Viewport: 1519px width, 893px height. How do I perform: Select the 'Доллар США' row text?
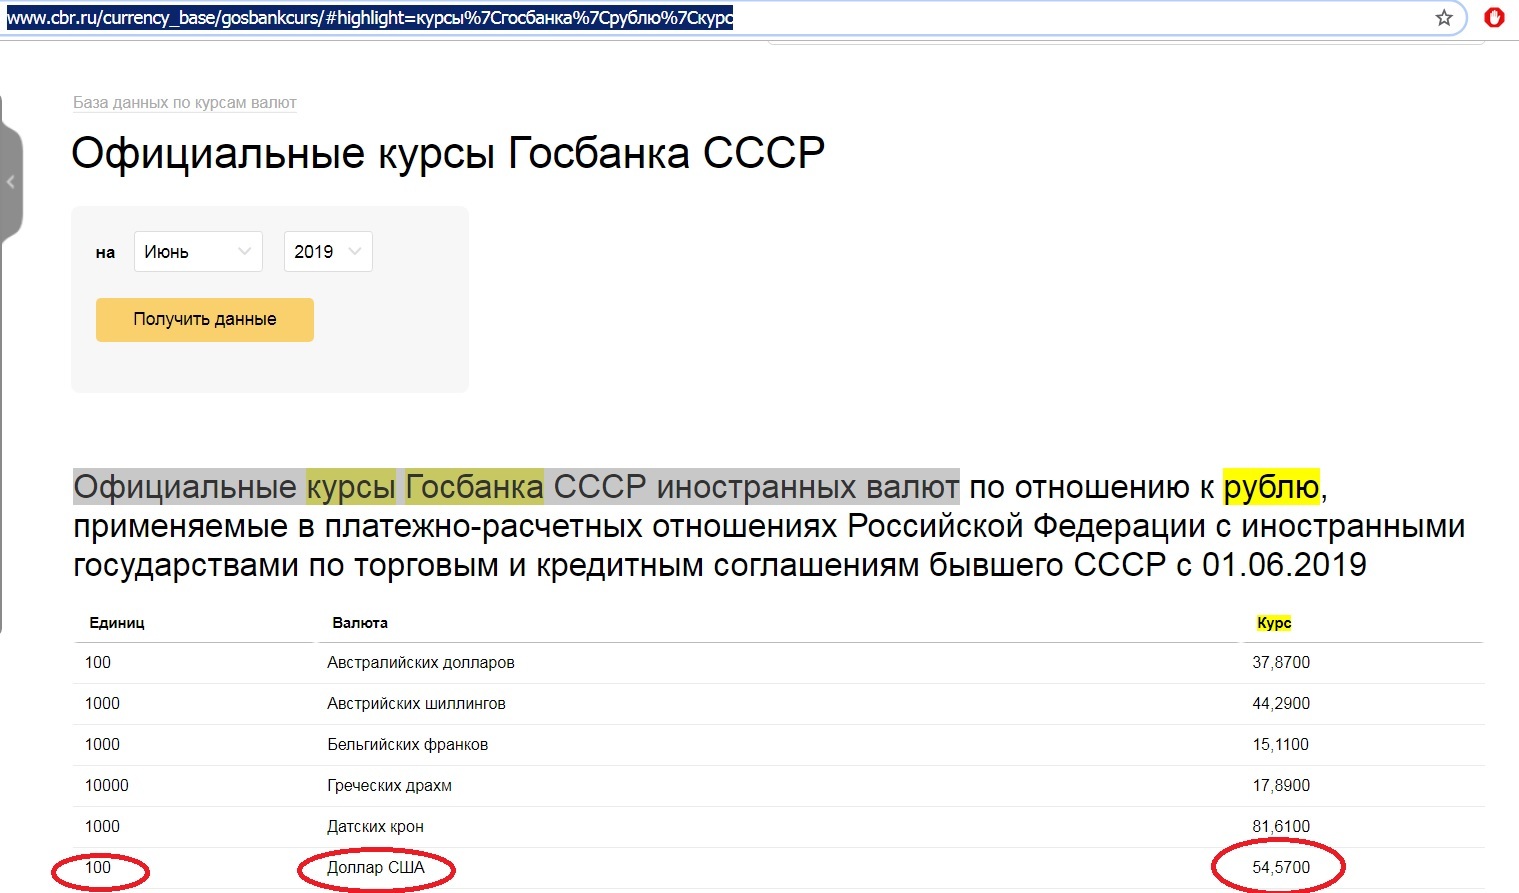point(376,868)
